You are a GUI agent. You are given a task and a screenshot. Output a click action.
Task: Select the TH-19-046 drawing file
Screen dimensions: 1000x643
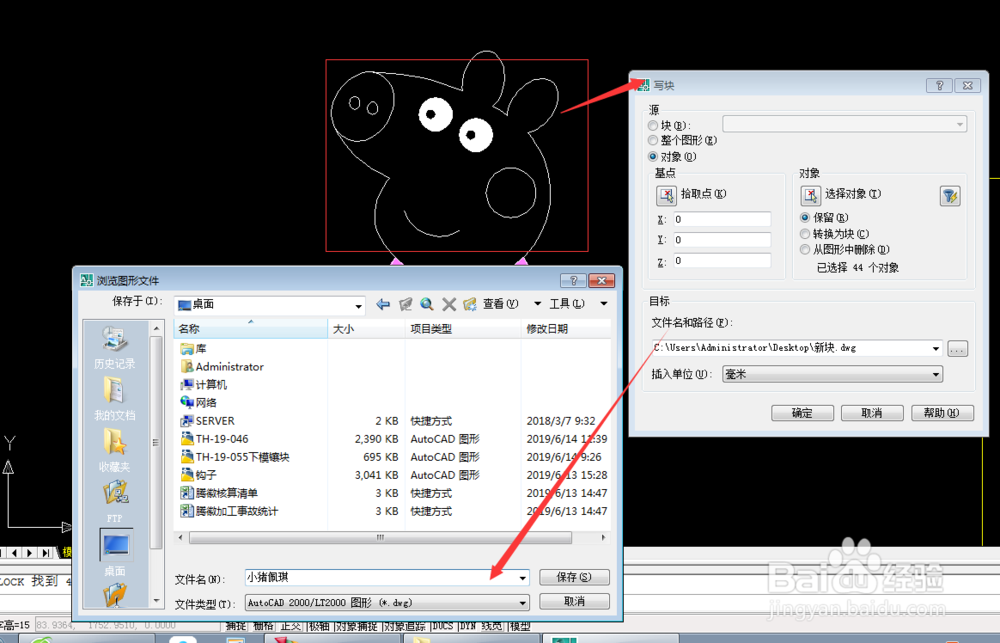[x=214, y=439]
